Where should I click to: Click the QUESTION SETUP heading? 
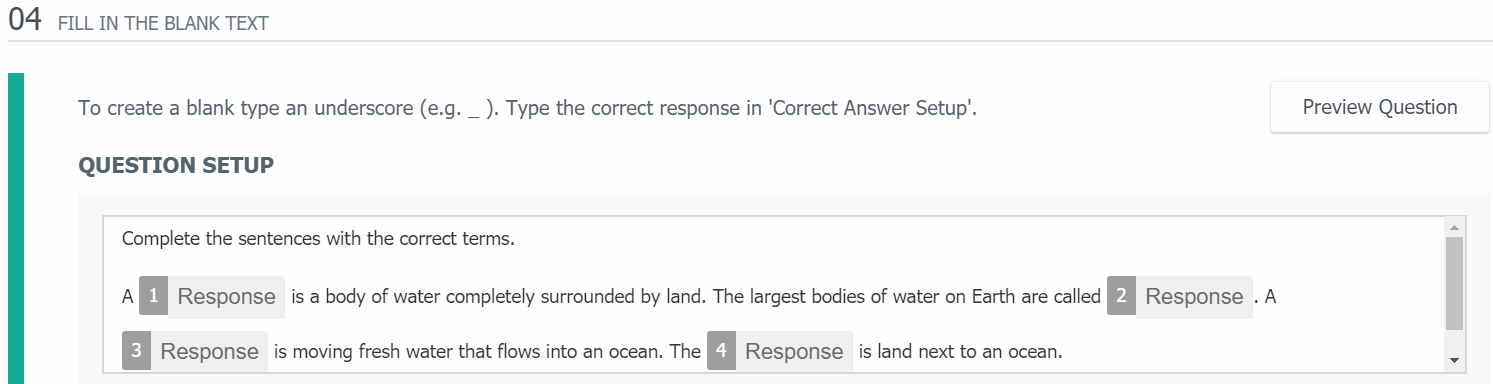pyautogui.click(x=176, y=166)
